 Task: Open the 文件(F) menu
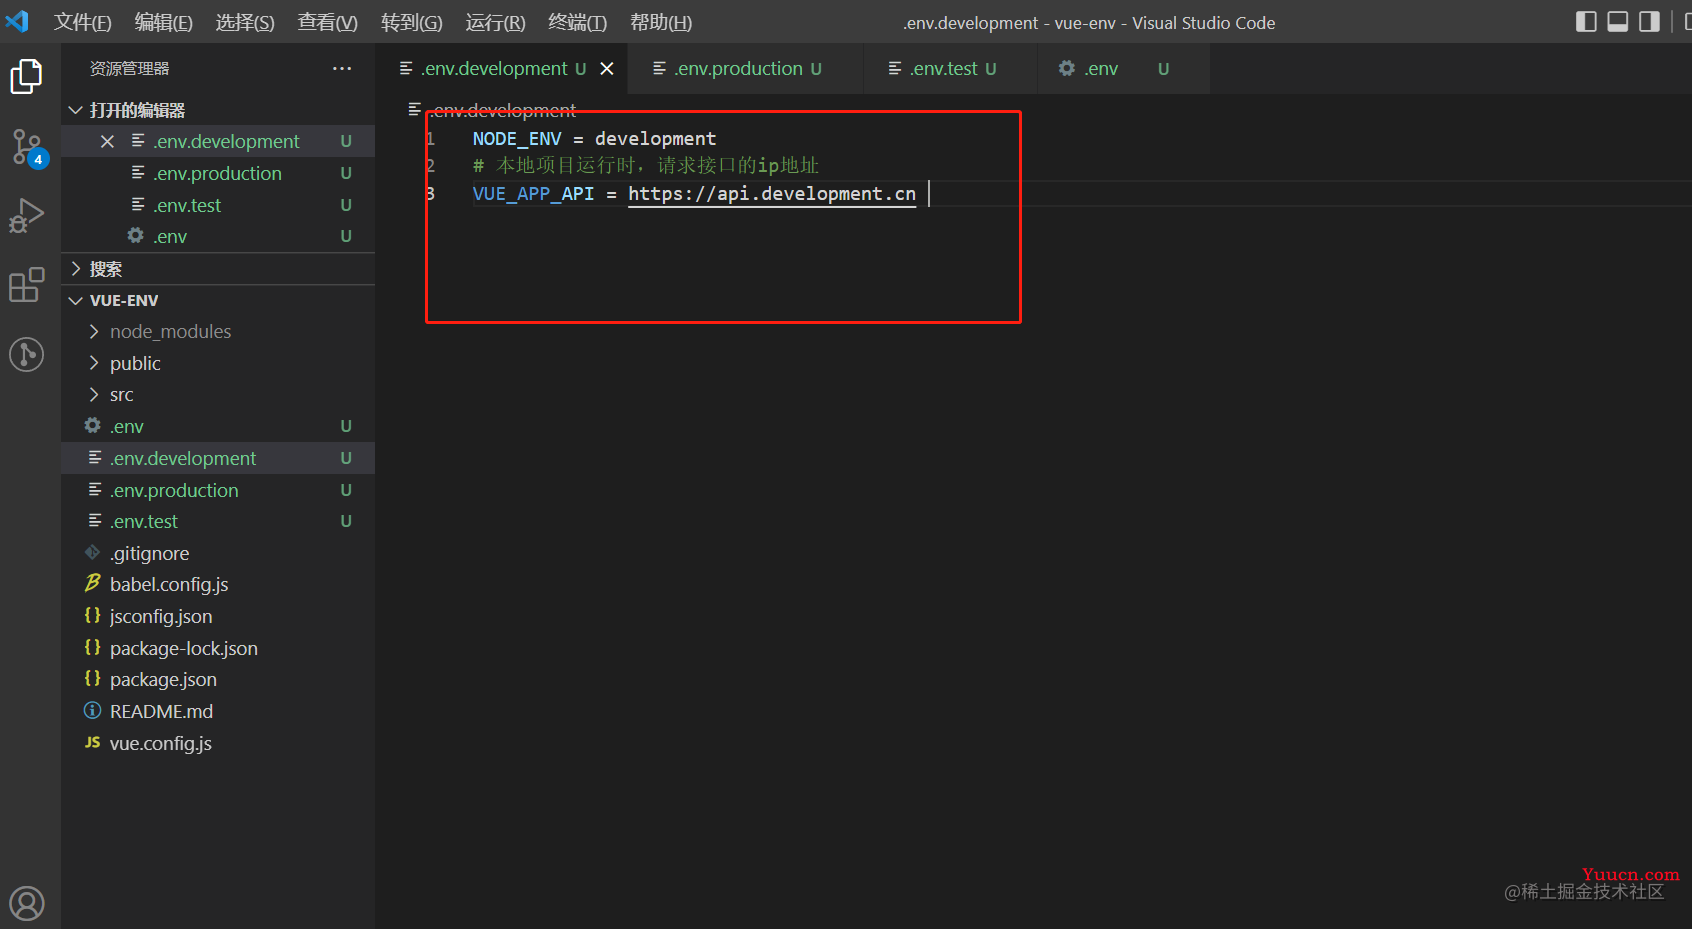tap(83, 22)
